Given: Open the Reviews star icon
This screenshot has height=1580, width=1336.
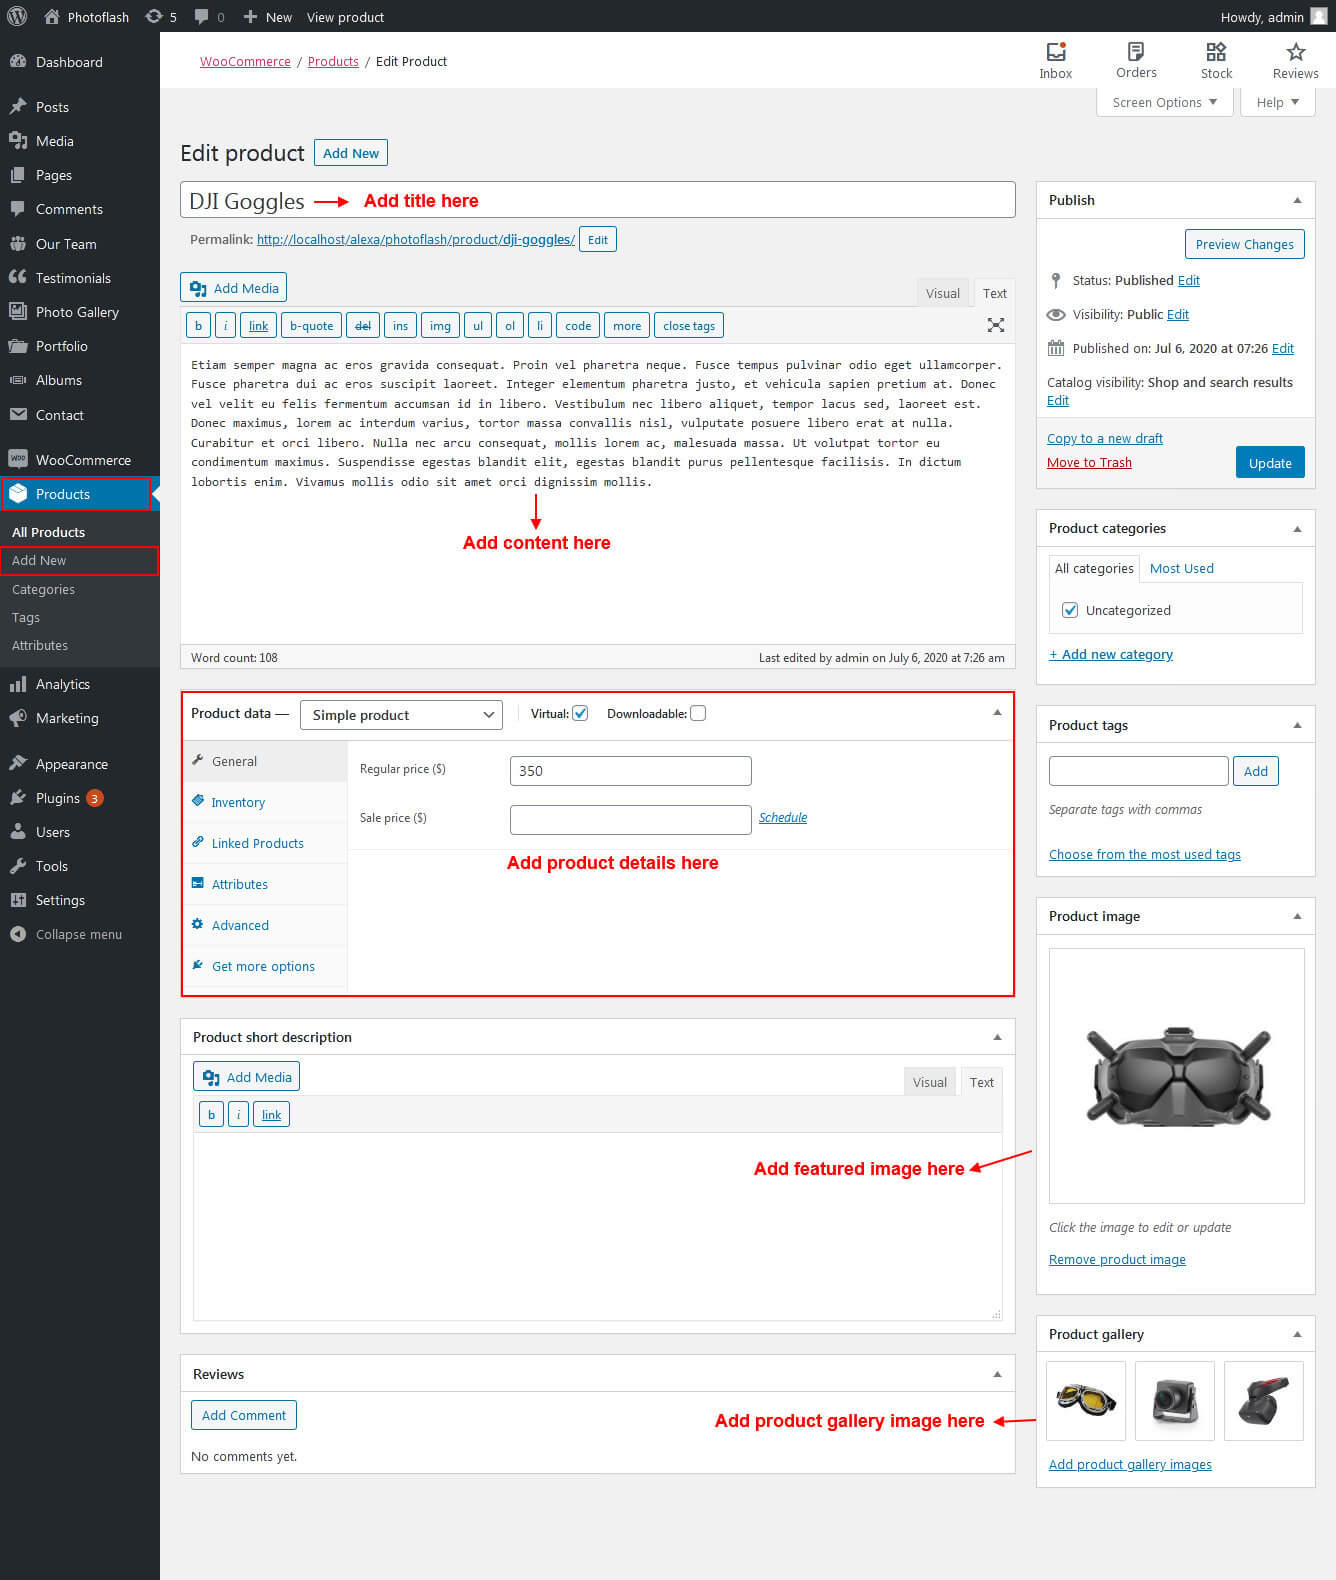Looking at the screenshot, I should point(1295,60).
